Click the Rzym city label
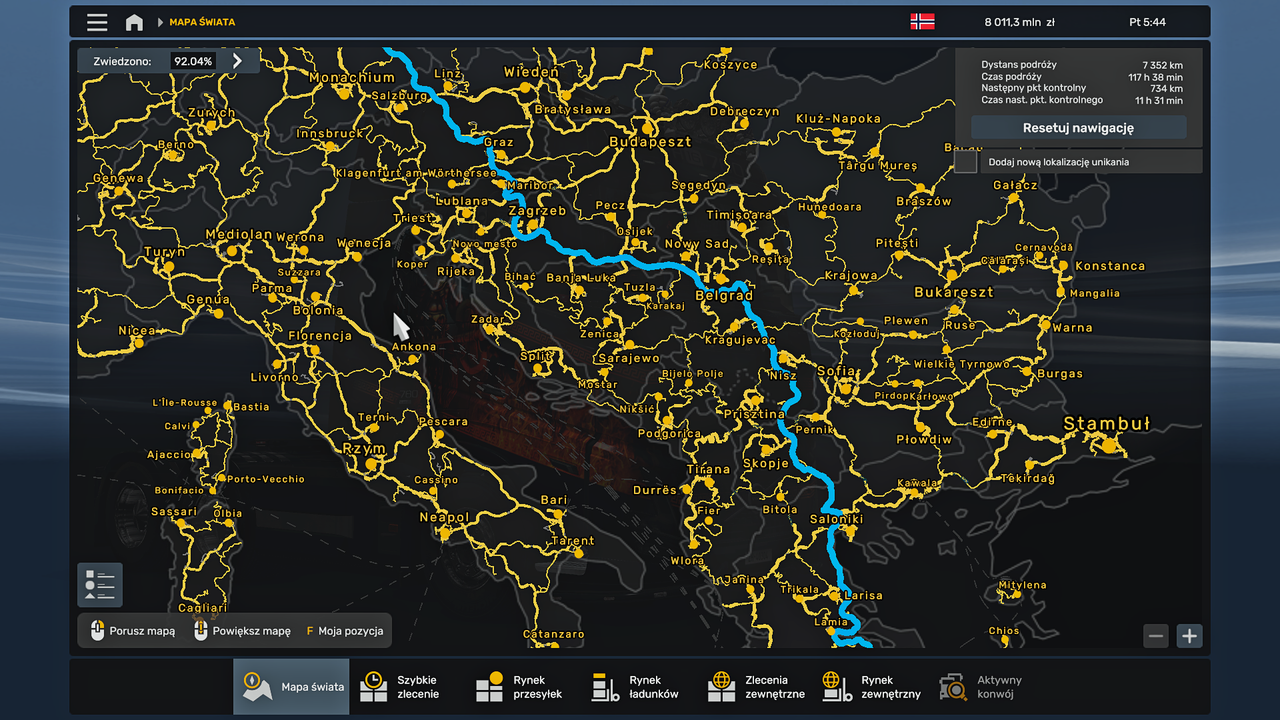This screenshot has width=1280, height=720. point(364,449)
